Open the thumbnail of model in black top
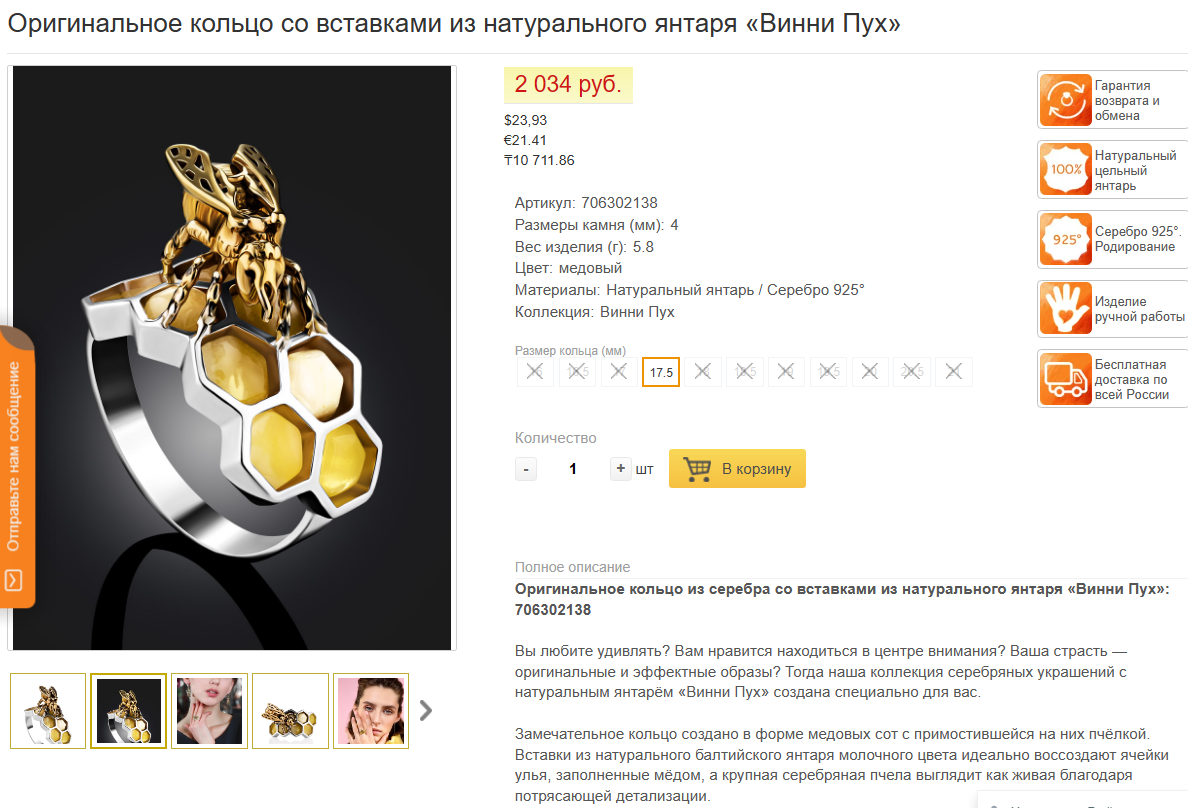 point(209,711)
